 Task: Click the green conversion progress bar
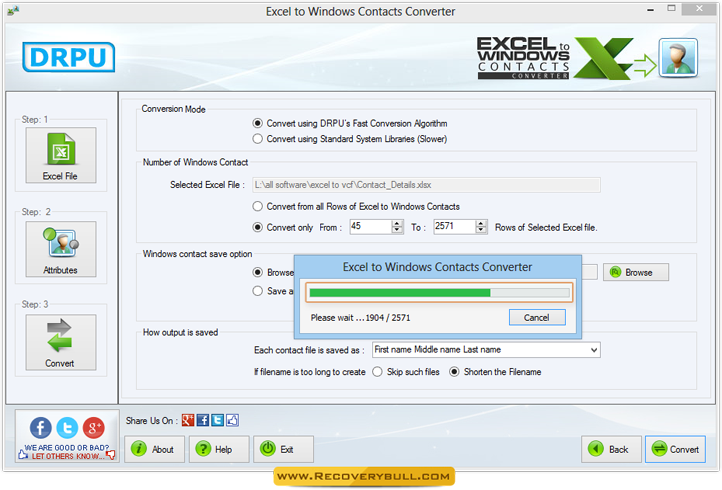pos(439,292)
